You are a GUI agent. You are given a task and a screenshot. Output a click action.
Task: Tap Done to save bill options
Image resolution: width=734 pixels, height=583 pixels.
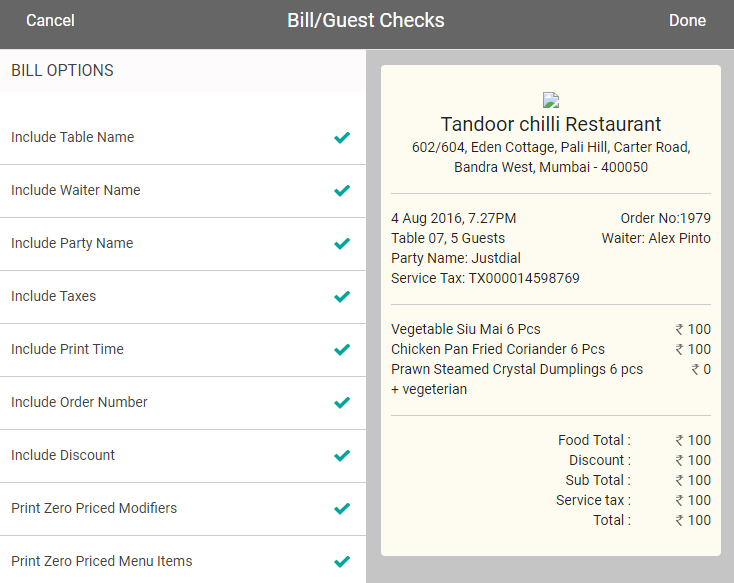687,21
